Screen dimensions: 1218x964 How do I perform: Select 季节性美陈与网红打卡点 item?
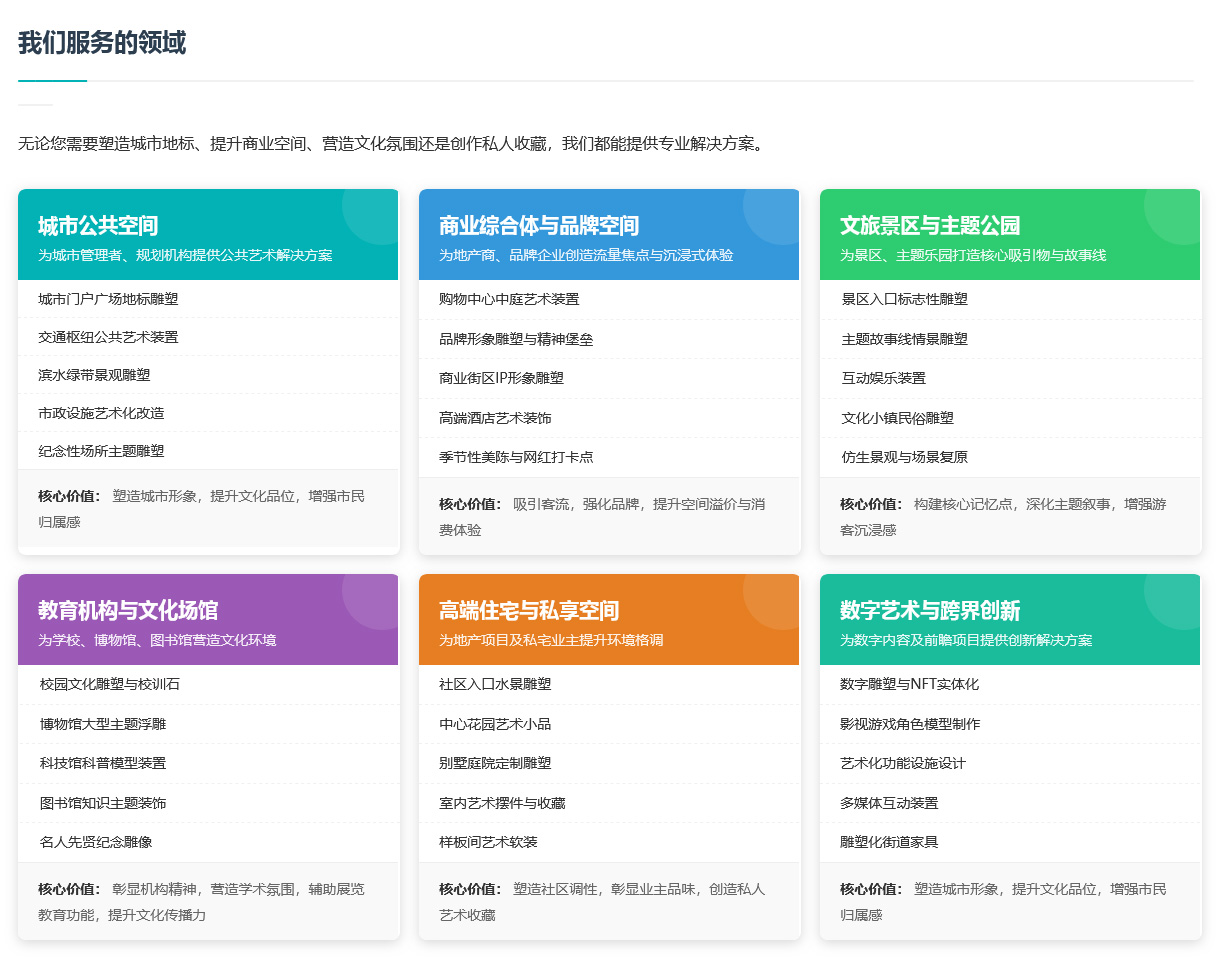516,457
